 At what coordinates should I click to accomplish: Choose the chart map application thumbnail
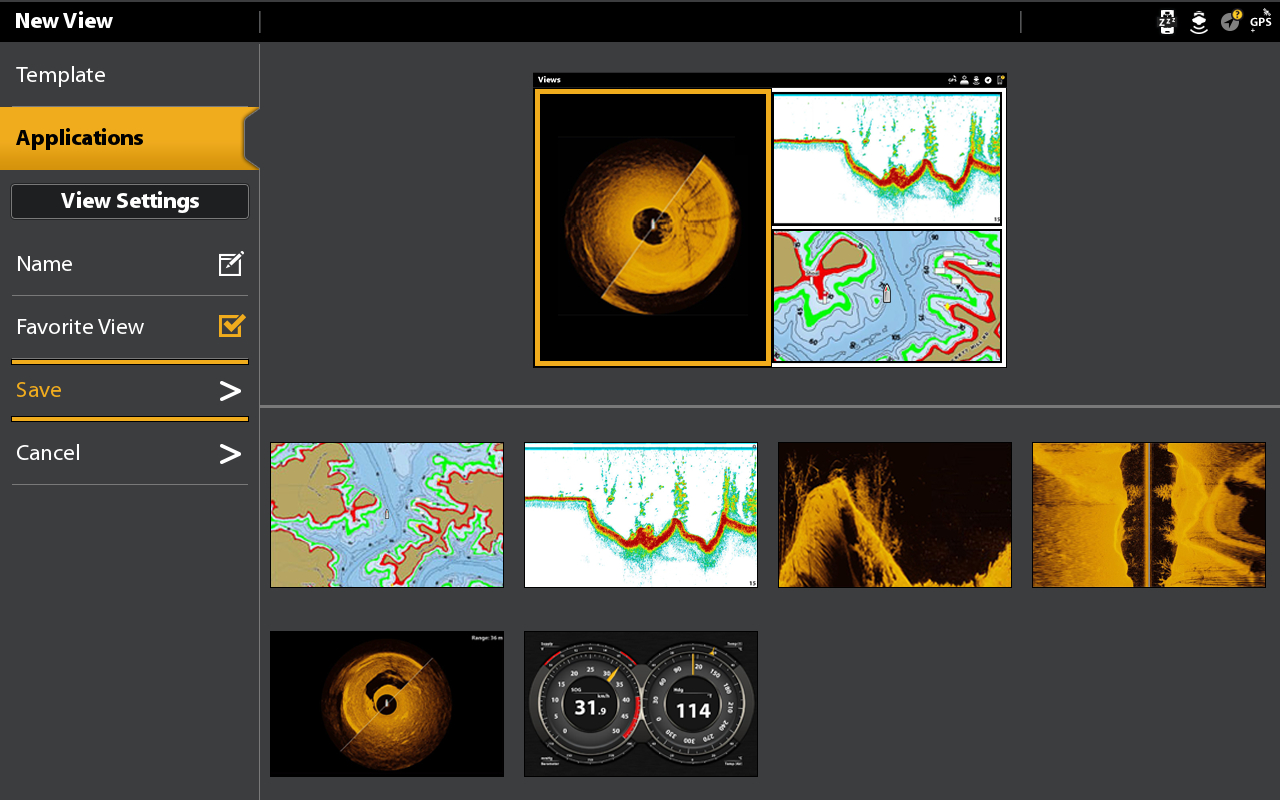(387, 515)
